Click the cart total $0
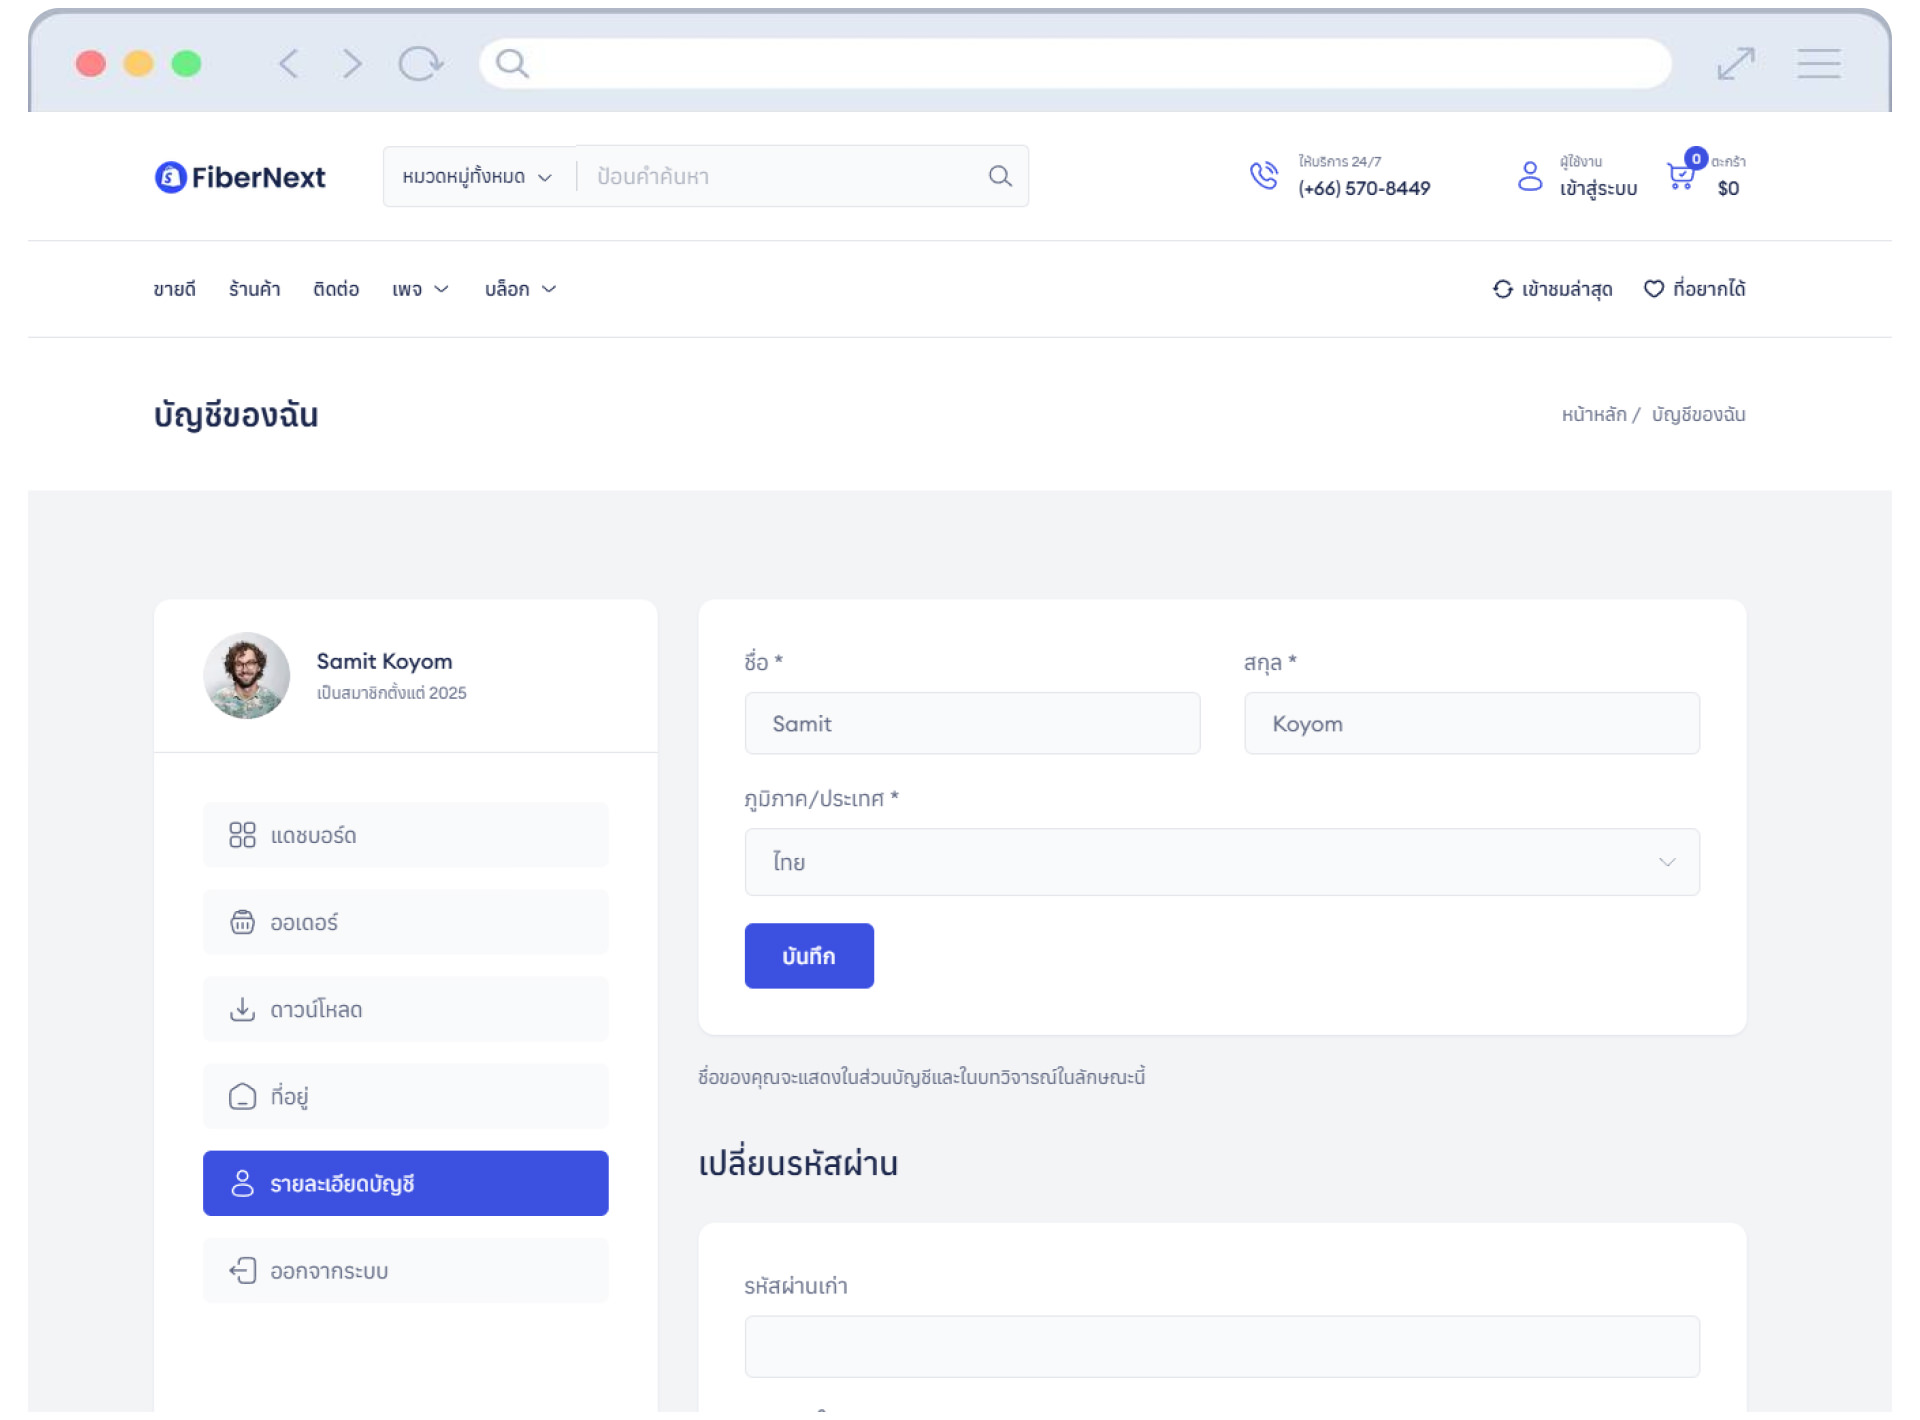1920x1420 pixels. [1728, 188]
